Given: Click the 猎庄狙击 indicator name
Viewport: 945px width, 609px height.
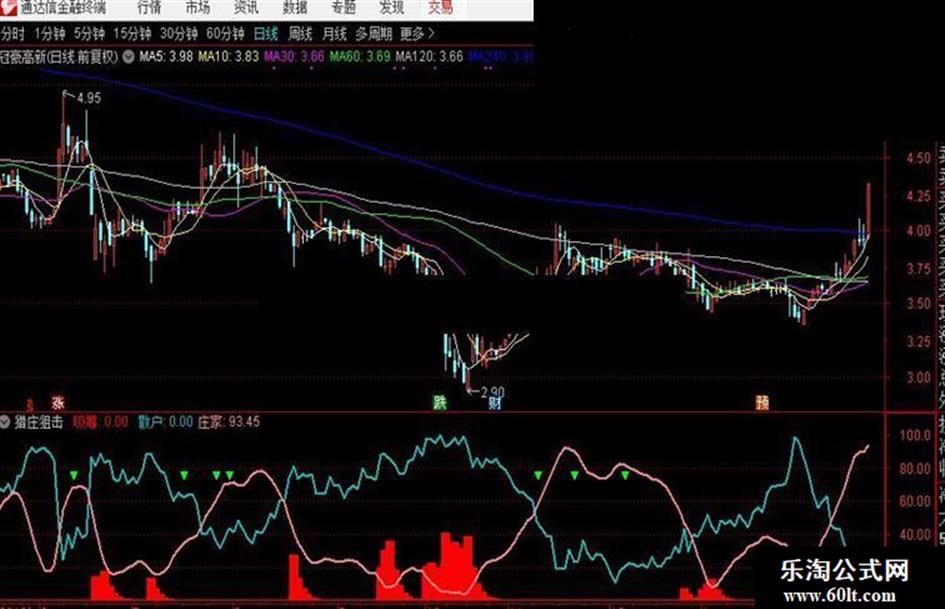Looking at the screenshot, I should [39, 422].
